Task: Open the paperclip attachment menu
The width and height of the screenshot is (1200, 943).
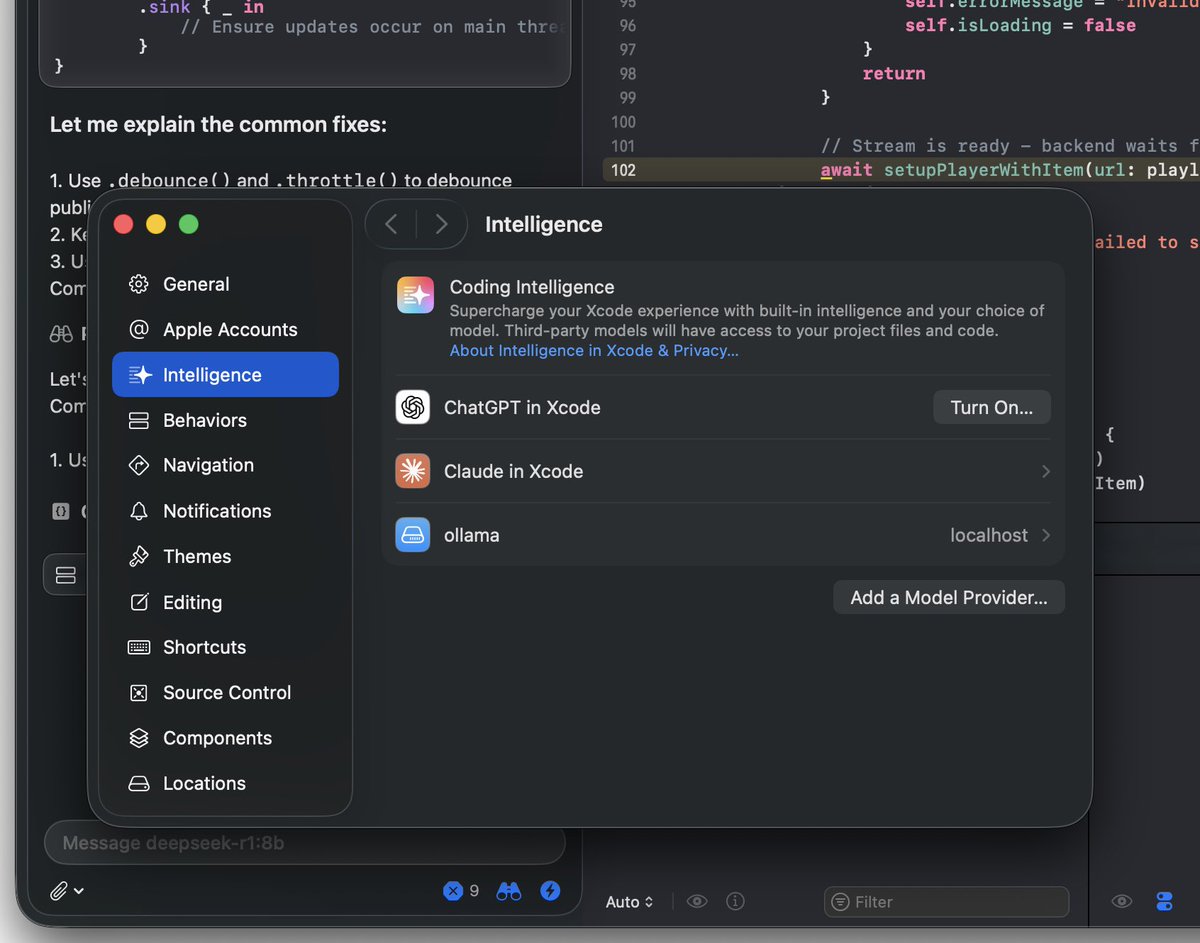Action: [x=67, y=890]
